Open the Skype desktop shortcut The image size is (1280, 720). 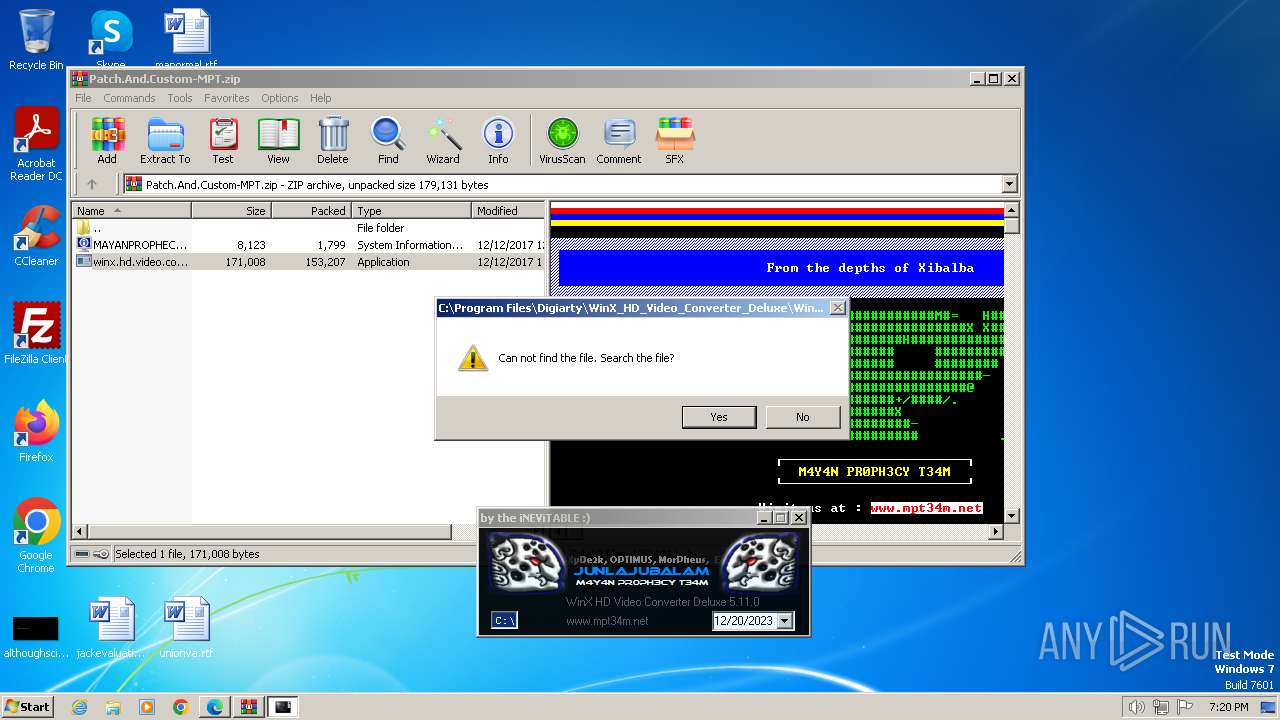[x=111, y=40]
